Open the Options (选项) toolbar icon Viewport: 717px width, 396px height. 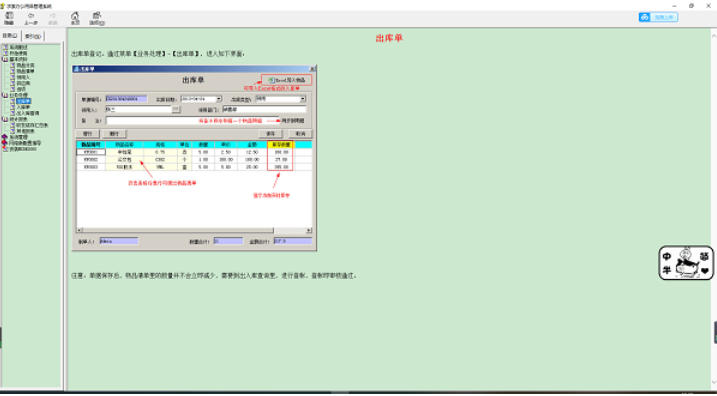pyautogui.click(x=97, y=18)
